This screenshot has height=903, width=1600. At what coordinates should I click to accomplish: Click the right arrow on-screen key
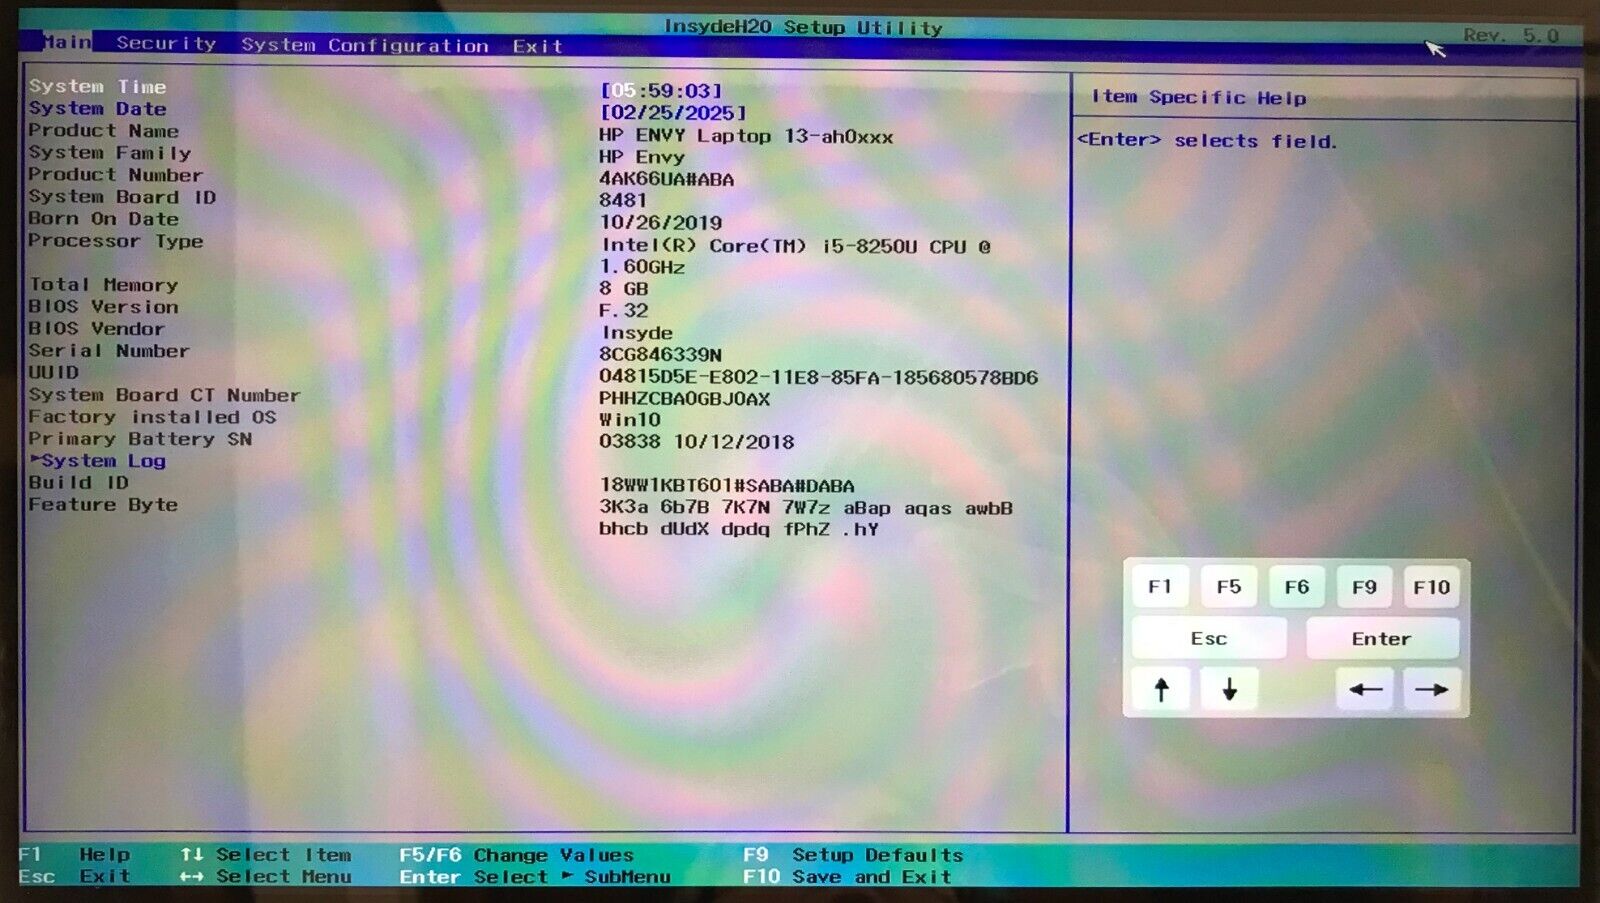(x=1432, y=689)
